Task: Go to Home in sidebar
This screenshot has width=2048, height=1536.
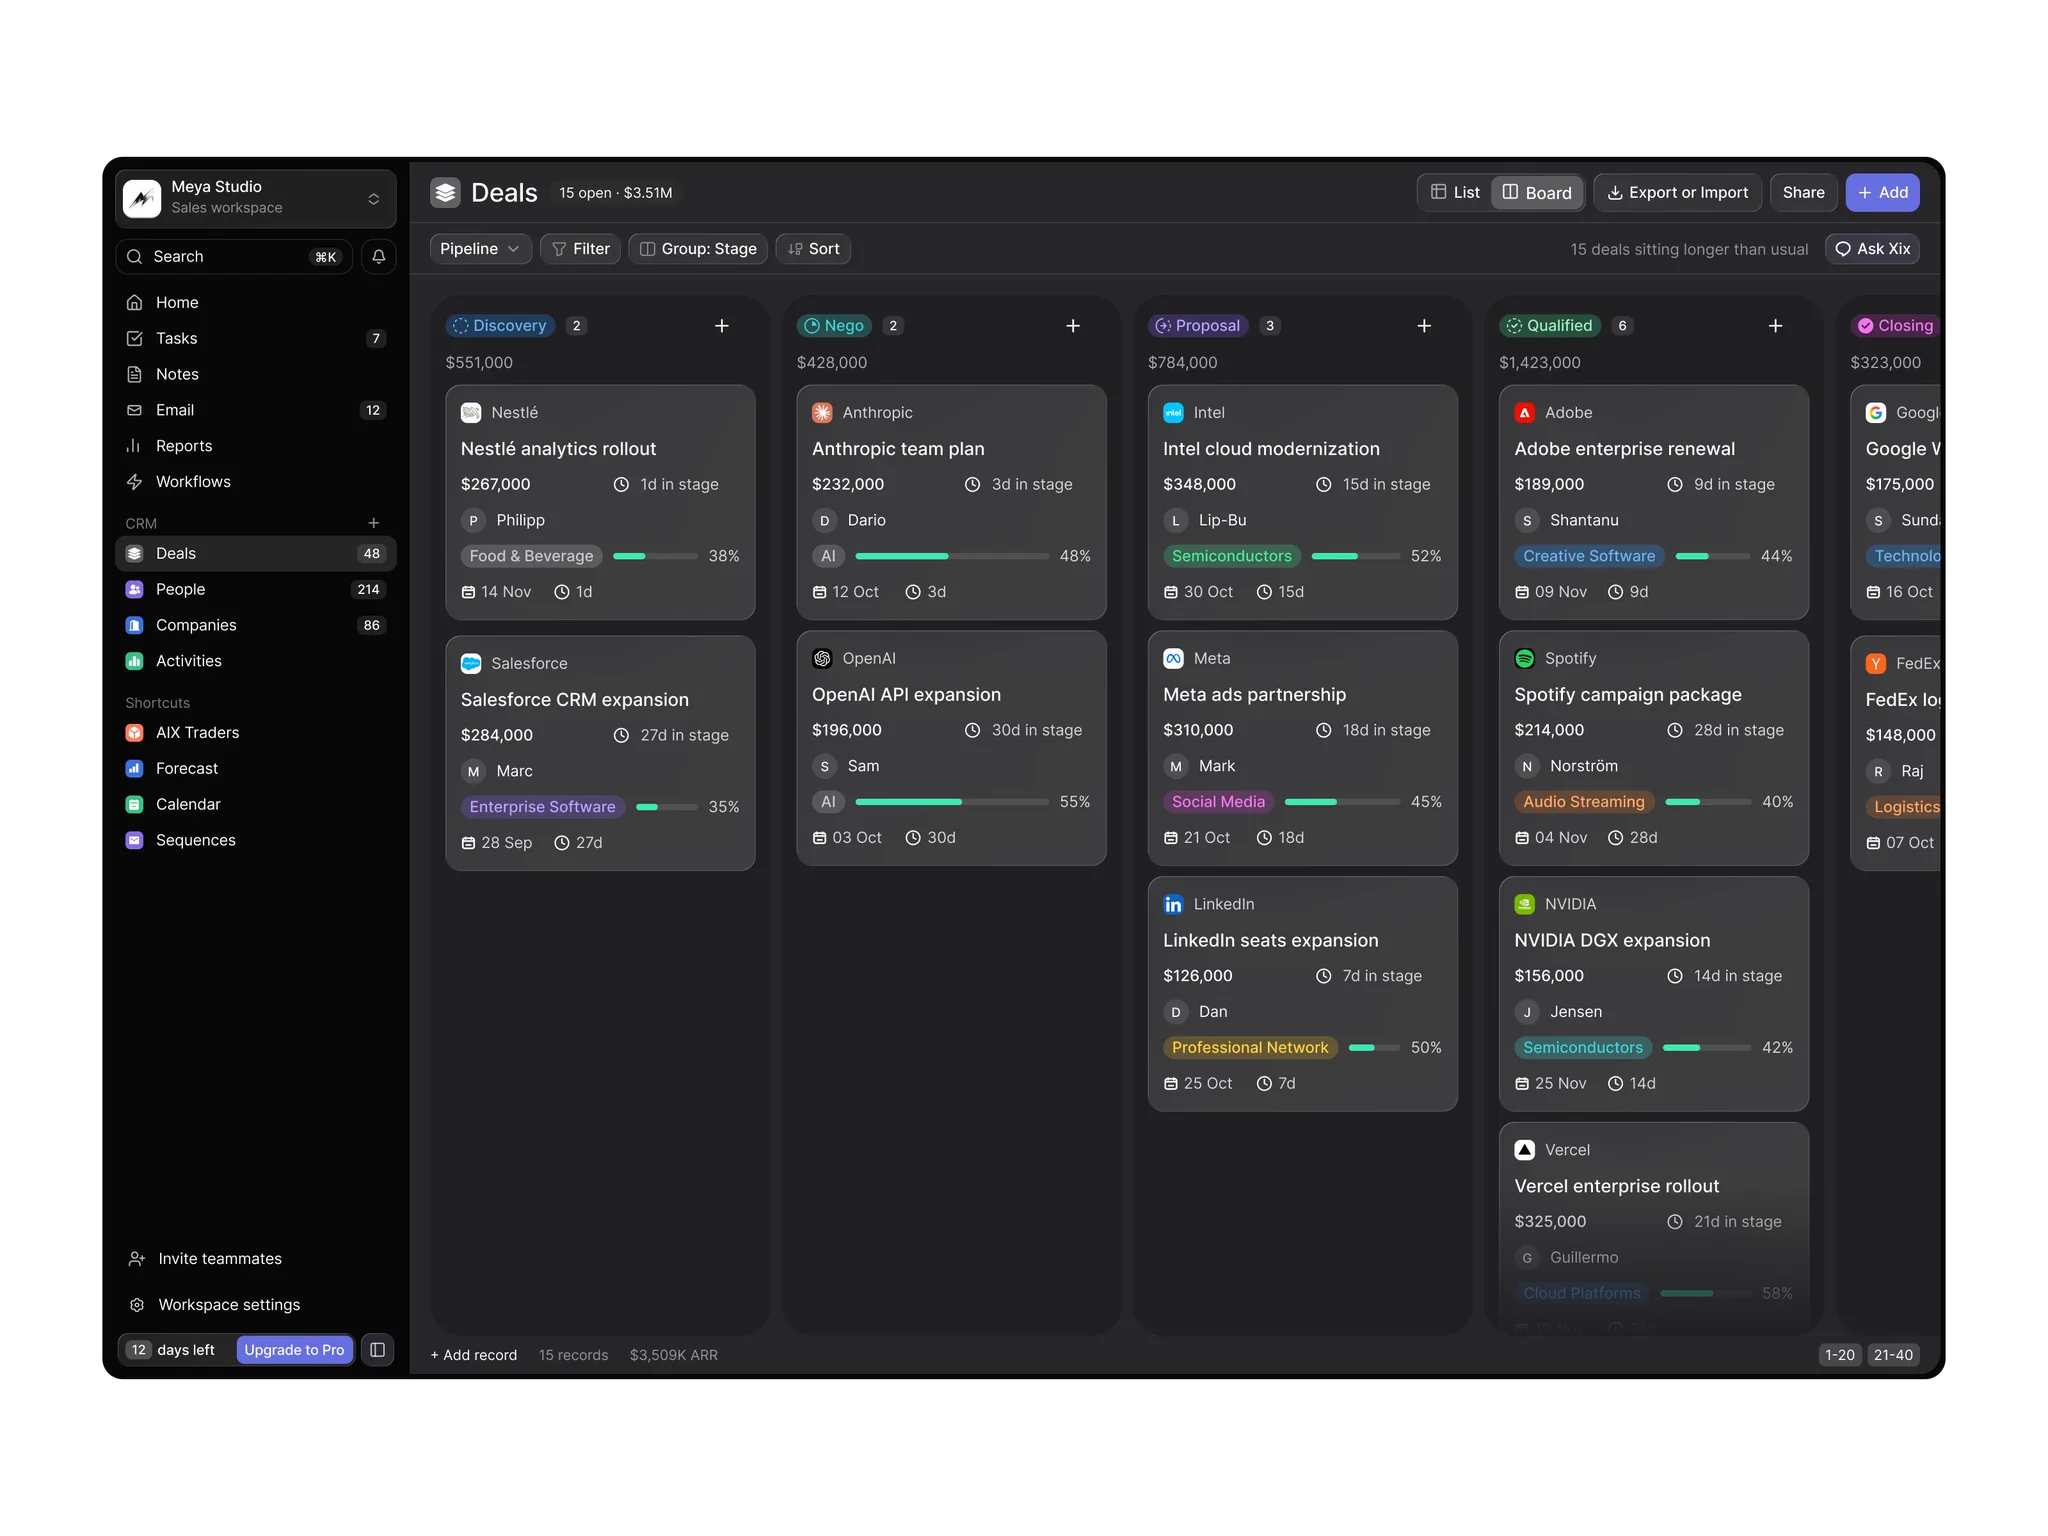Action: point(256,303)
